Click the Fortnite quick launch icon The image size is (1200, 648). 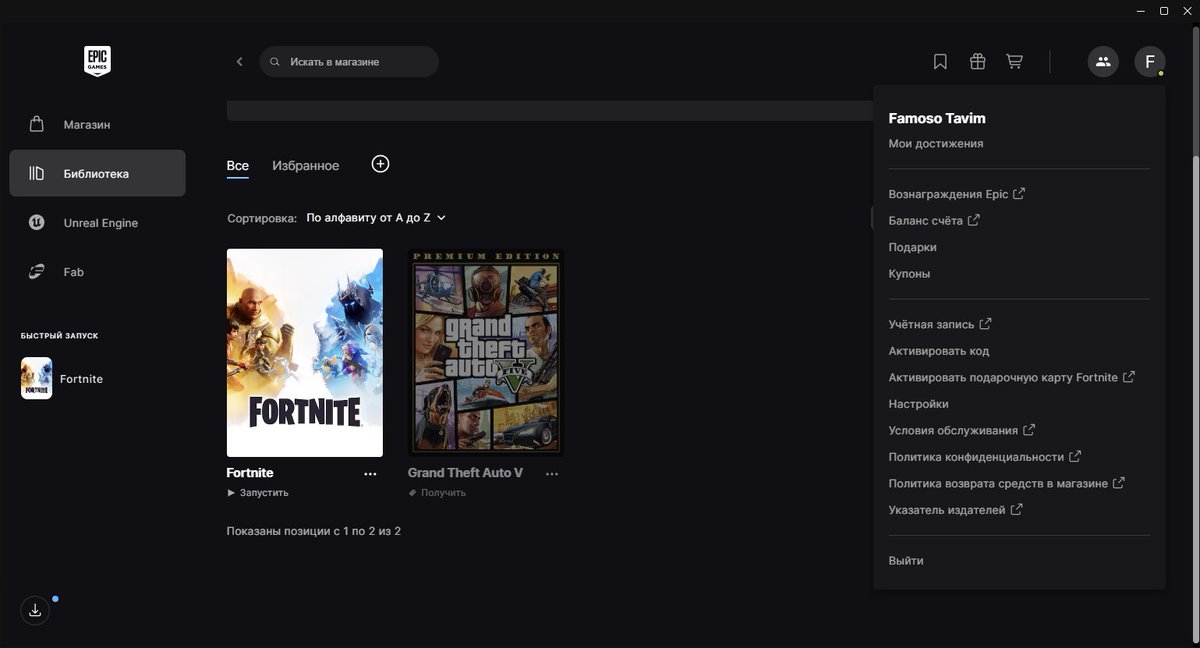(x=37, y=378)
